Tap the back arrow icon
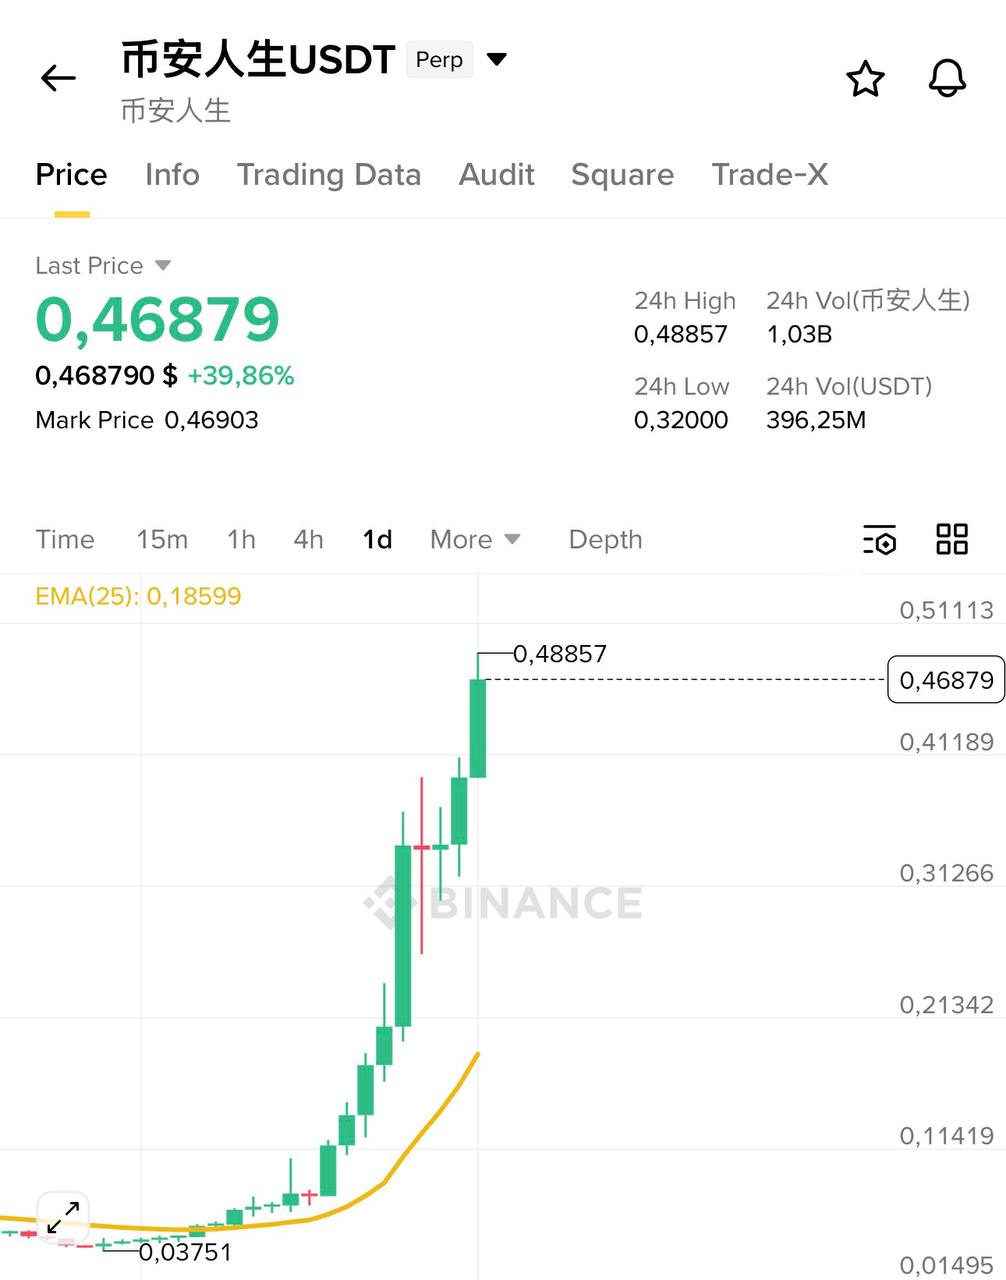The height and width of the screenshot is (1280, 1006). tap(58, 78)
